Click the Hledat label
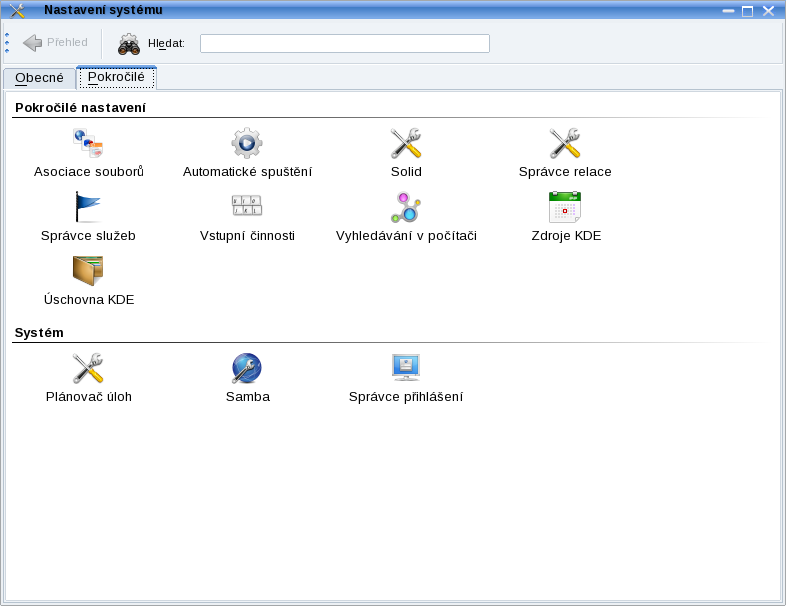This screenshot has height=606, width=786. tap(166, 44)
